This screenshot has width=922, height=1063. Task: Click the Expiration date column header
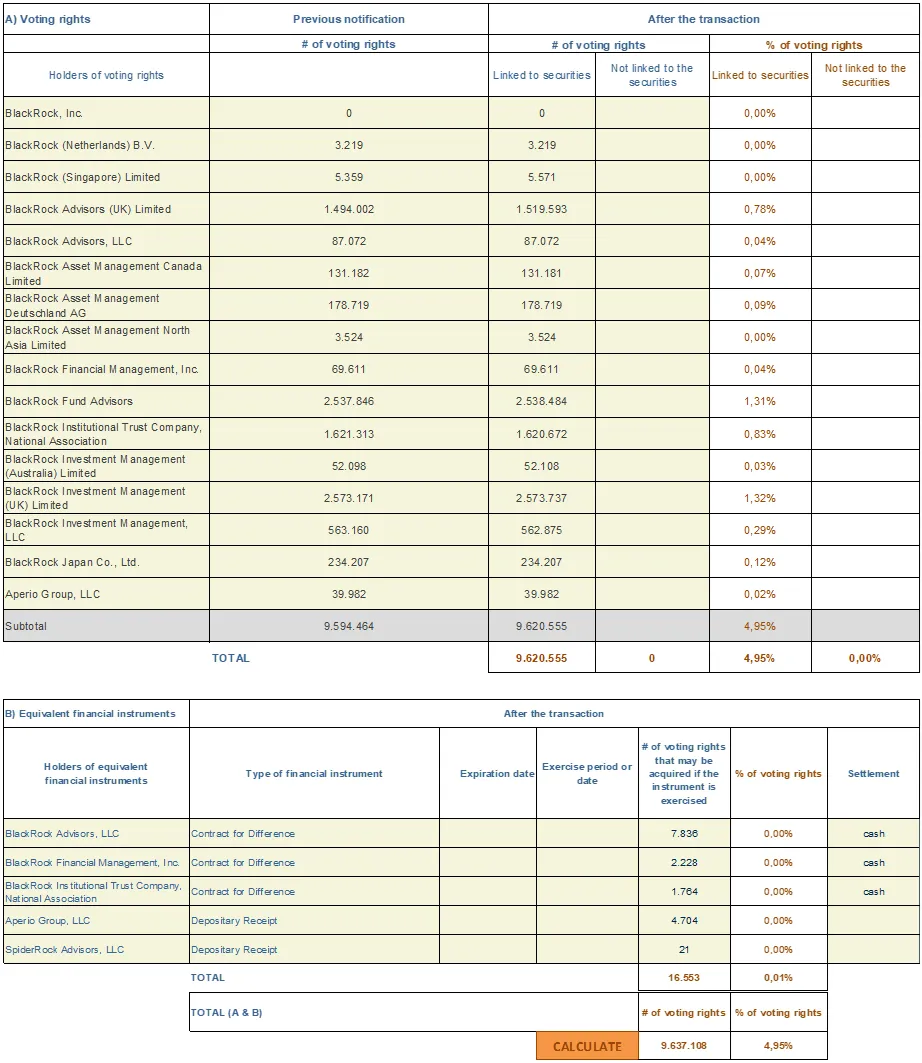[487, 773]
